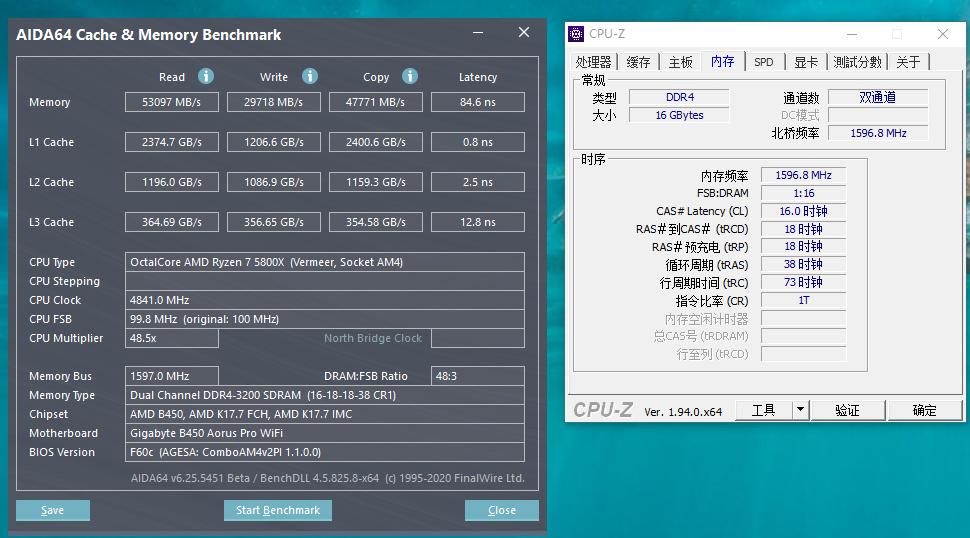
Task: Open the 主板 tab in CPU-Z
Action: click(680, 62)
